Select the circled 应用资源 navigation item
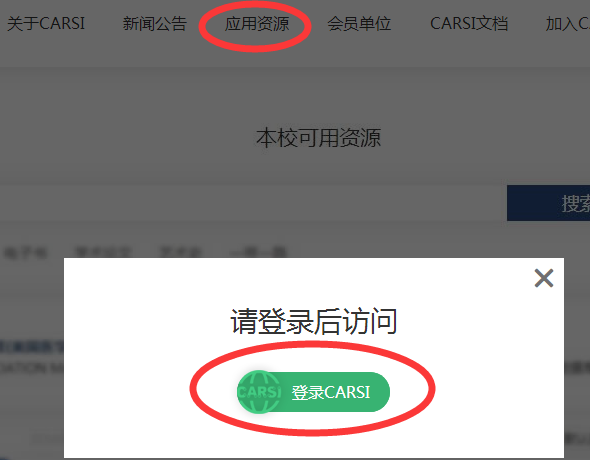Image resolution: width=590 pixels, height=460 pixels. pyautogui.click(x=257, y=24)
